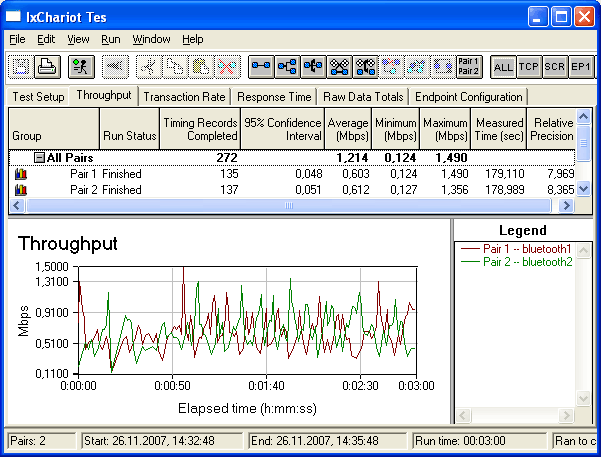Click the Run test running-man icon

(81, 67)
